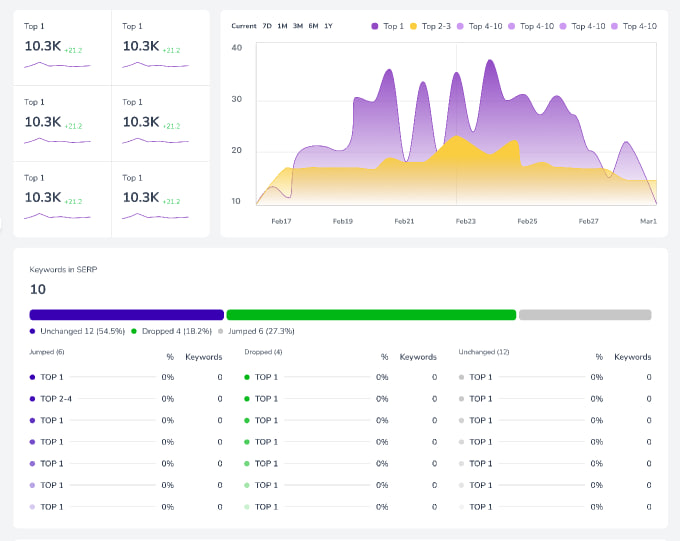Switch chart range to 1M

[x=282, y=26]
